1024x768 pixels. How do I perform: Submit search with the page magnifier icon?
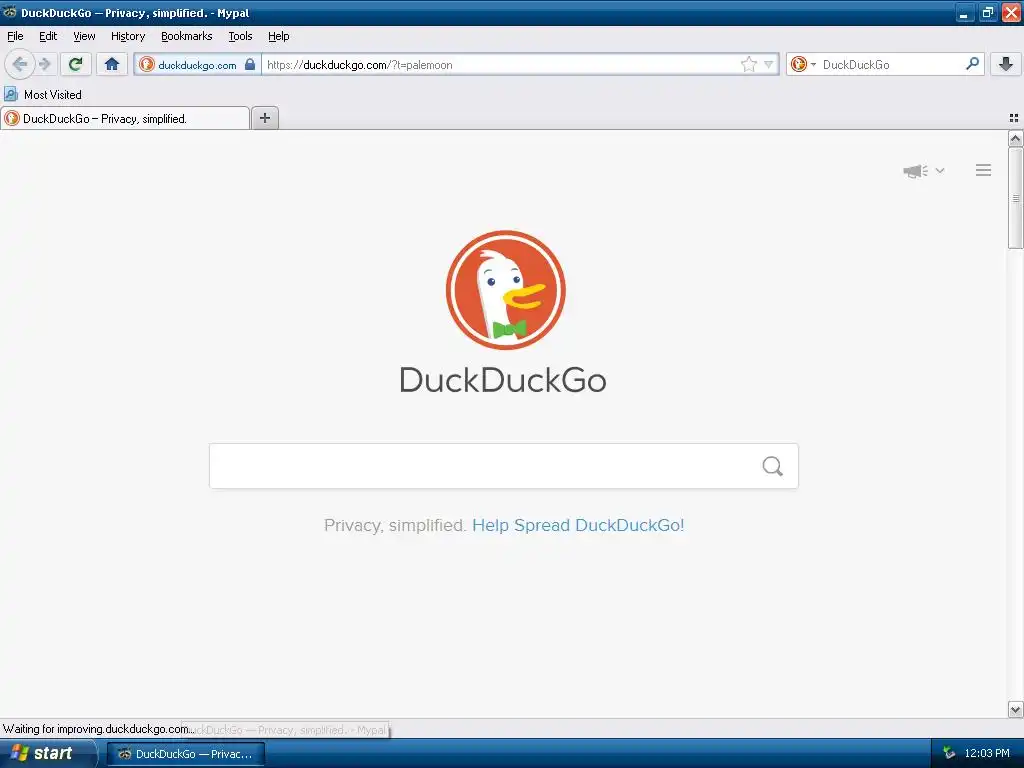point(773,466)
